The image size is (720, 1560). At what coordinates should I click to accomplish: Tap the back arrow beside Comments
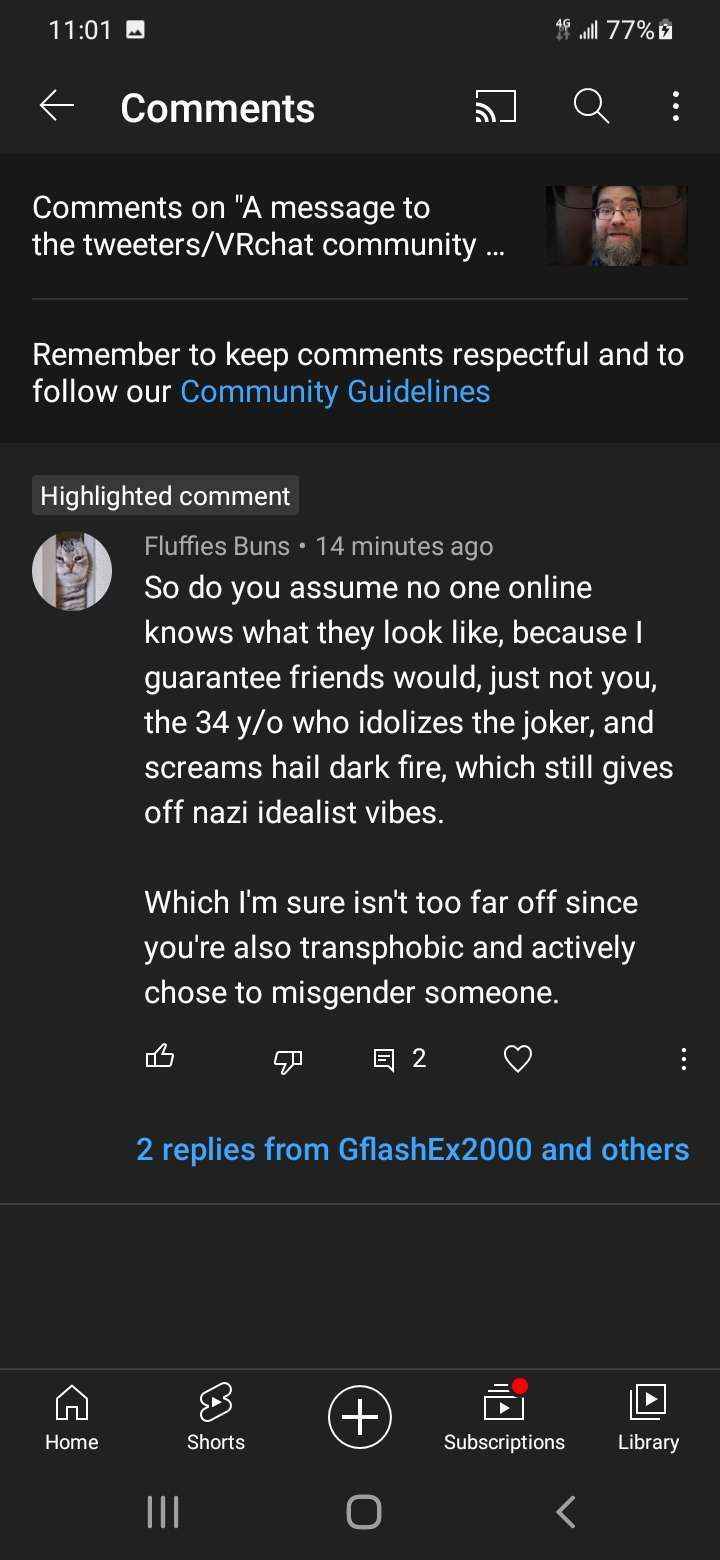coord(57,106)
